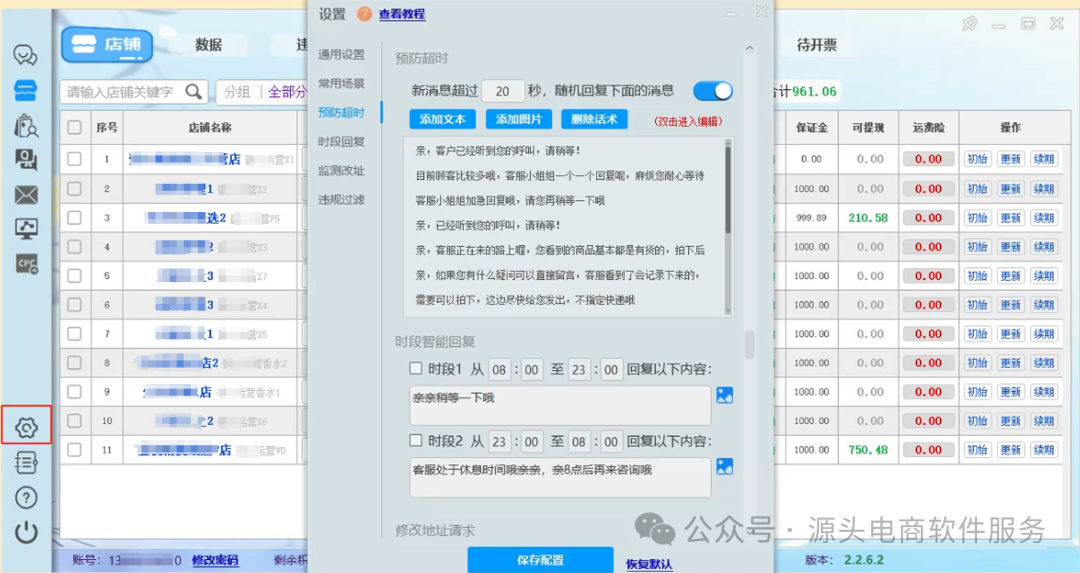Click 初始 button in row 1
Screen dimensions: 1080x573
click(977, 159)
